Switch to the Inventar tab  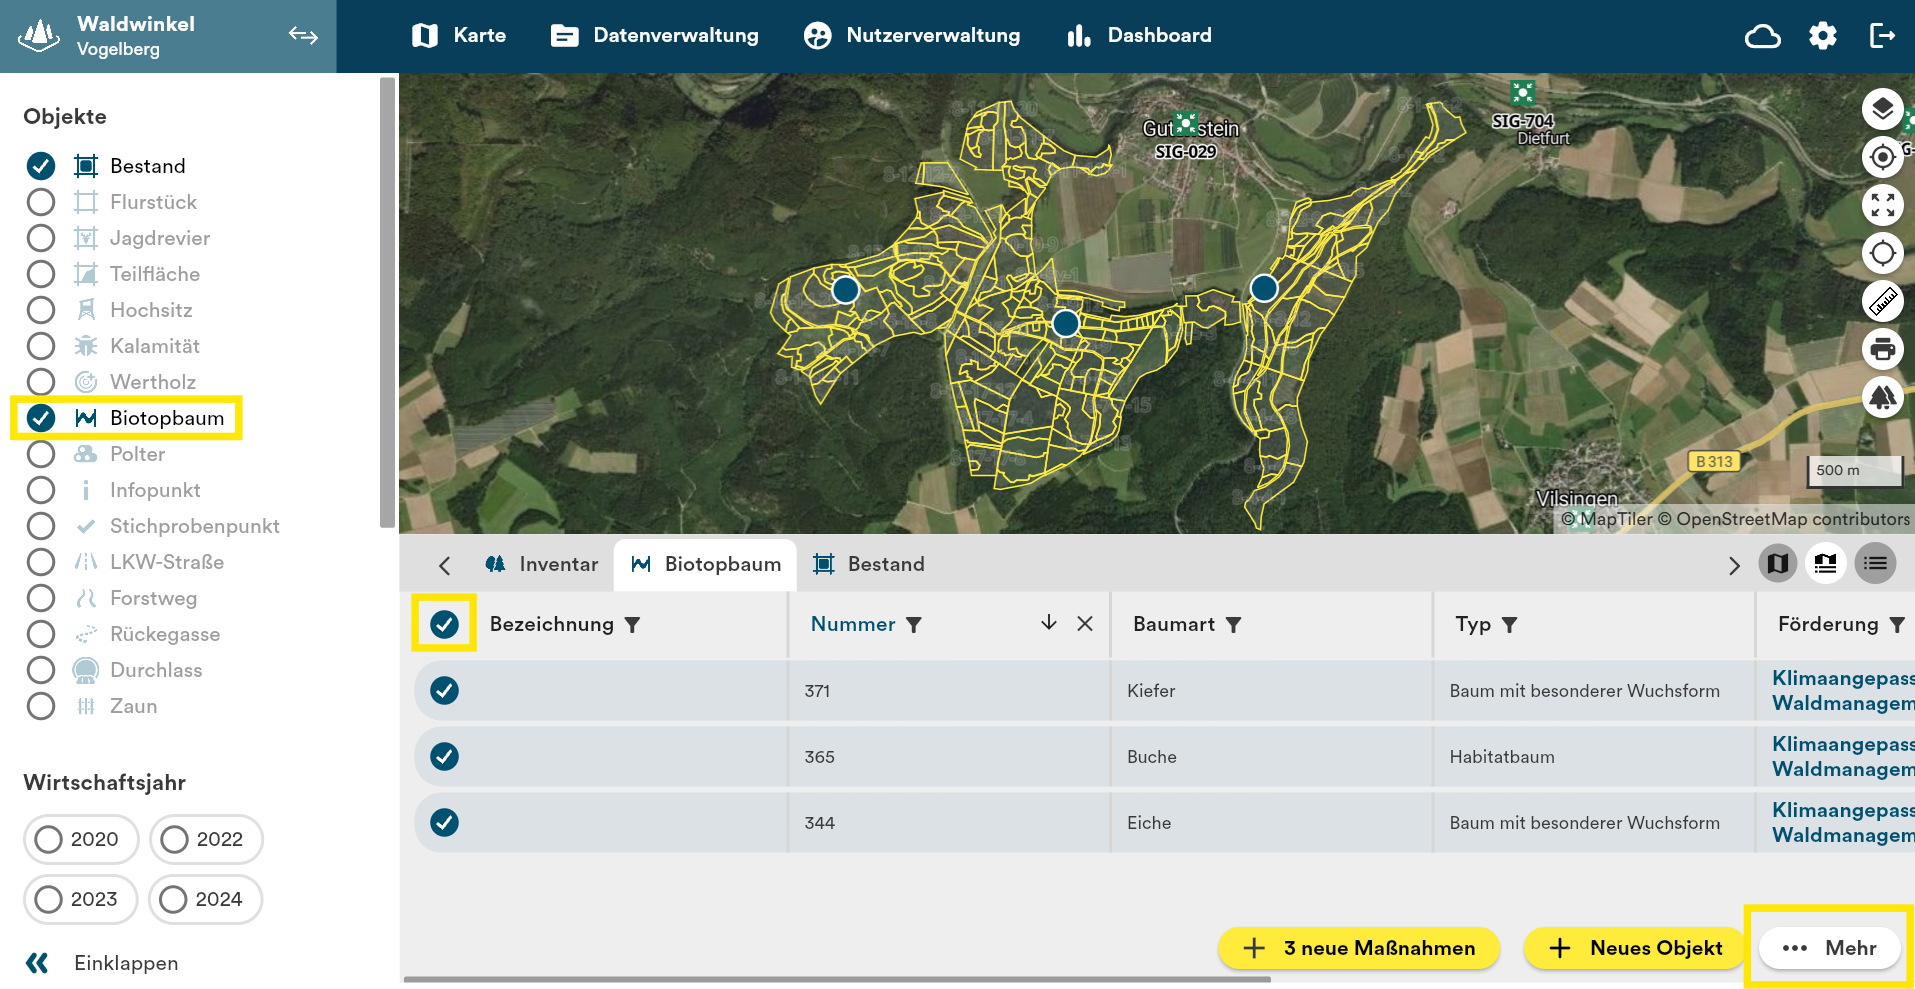click(541, 564)
